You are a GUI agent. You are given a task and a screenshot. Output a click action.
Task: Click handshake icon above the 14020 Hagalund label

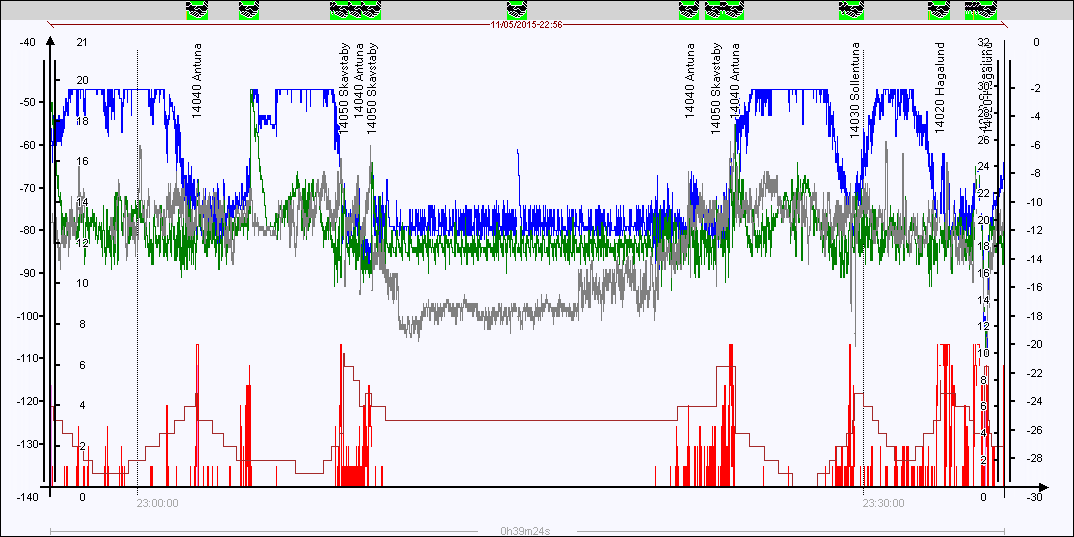coord(938,10)
